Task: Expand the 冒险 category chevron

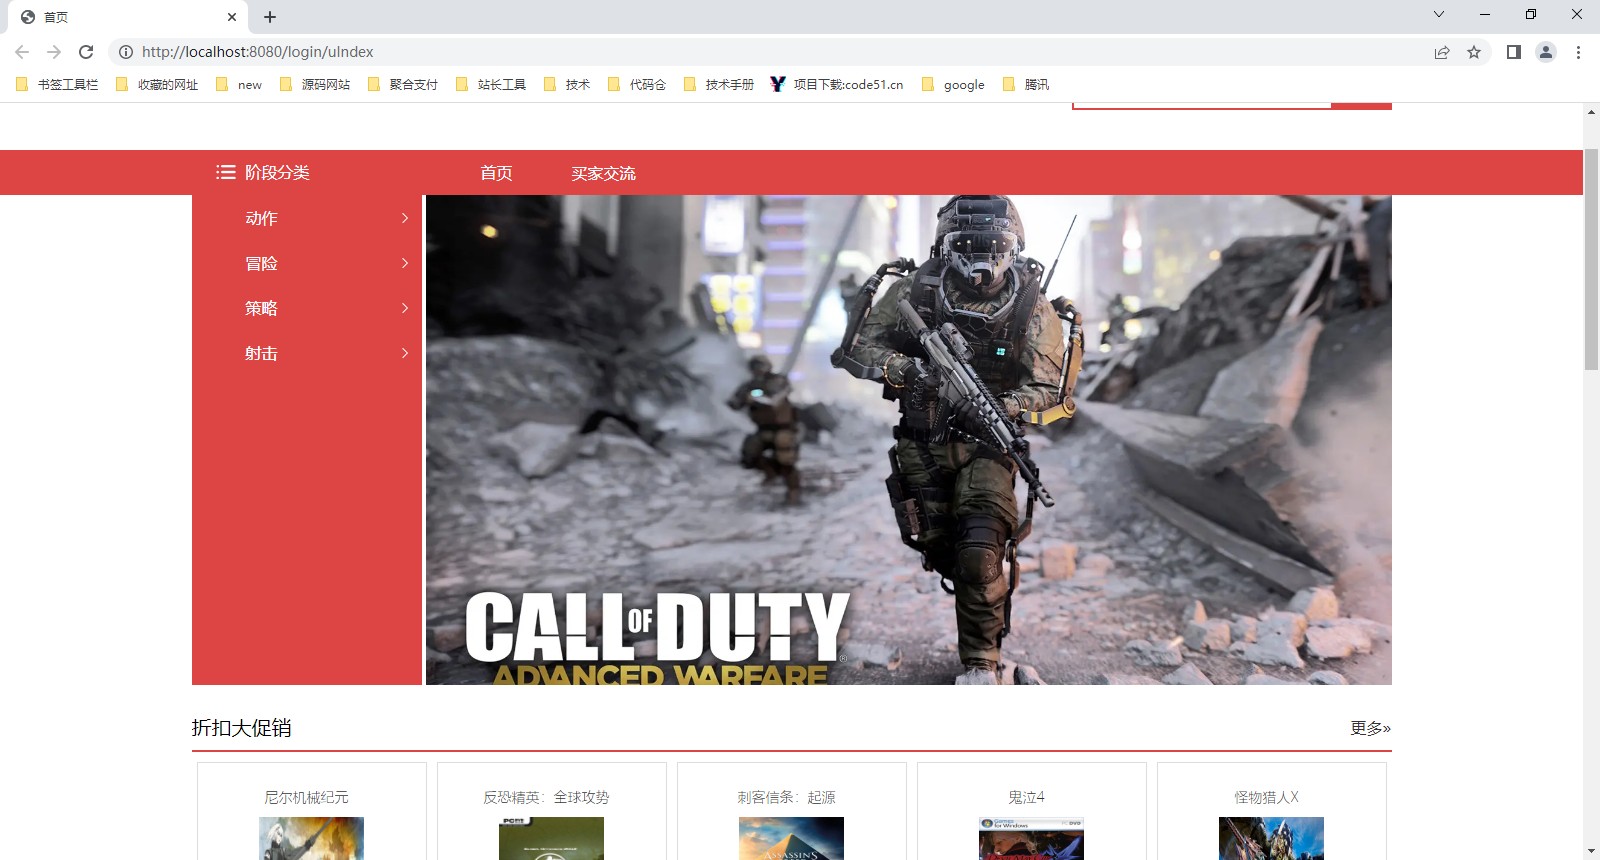Action: point(405,263)
